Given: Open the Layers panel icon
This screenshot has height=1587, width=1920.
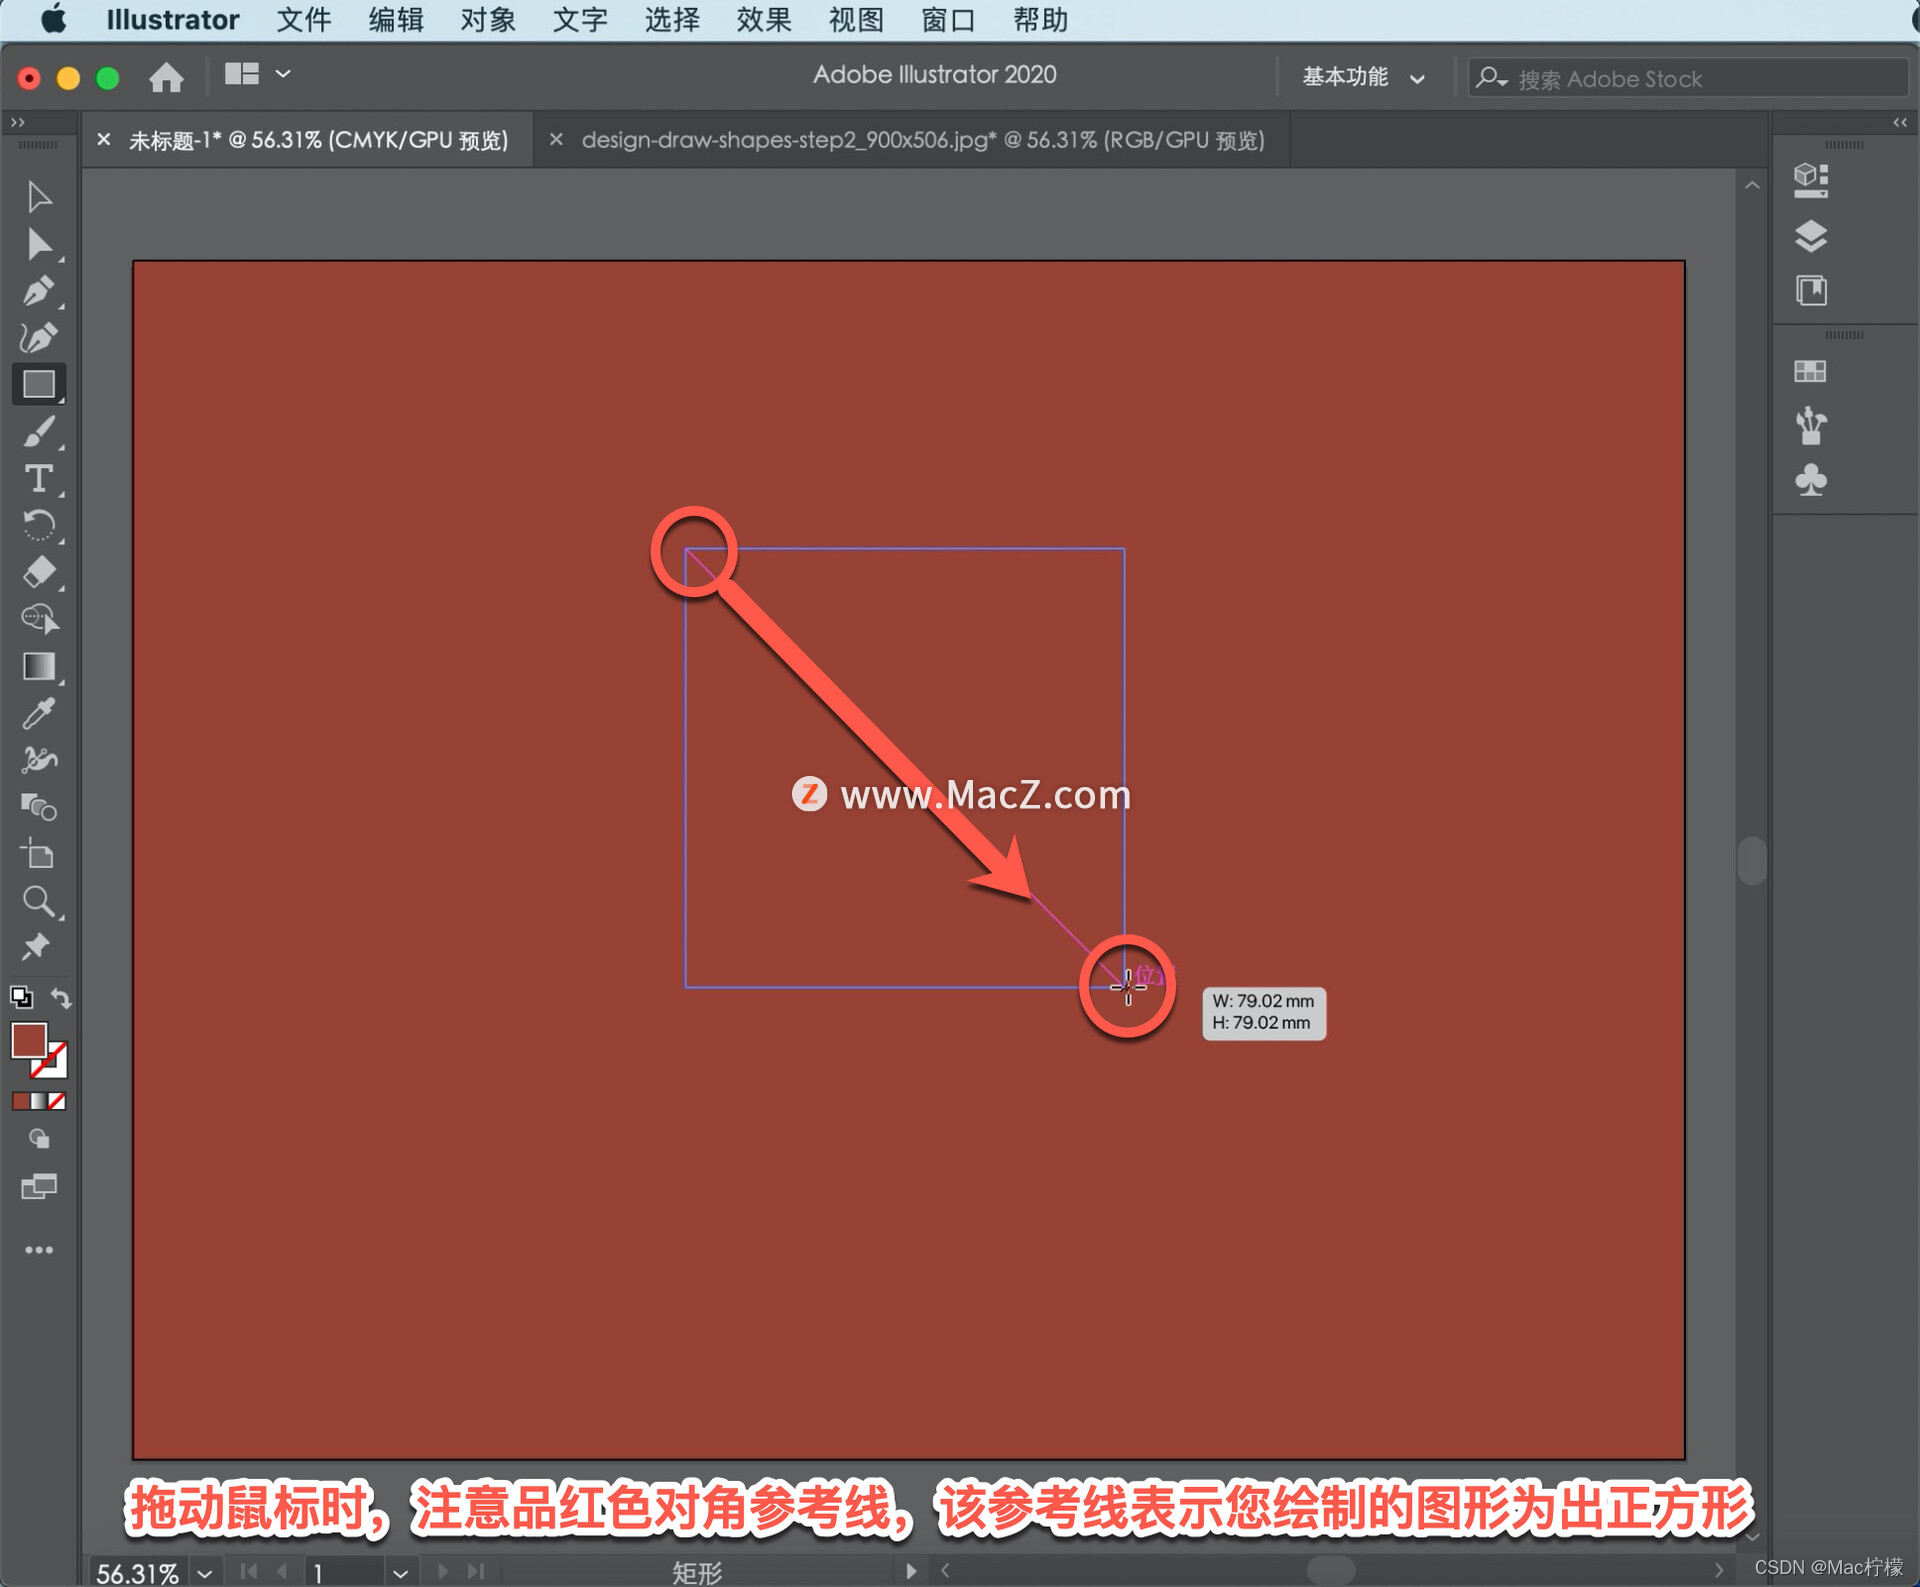Looking at the screenshot, I should pyautogui.click(x=1810, y=237).
